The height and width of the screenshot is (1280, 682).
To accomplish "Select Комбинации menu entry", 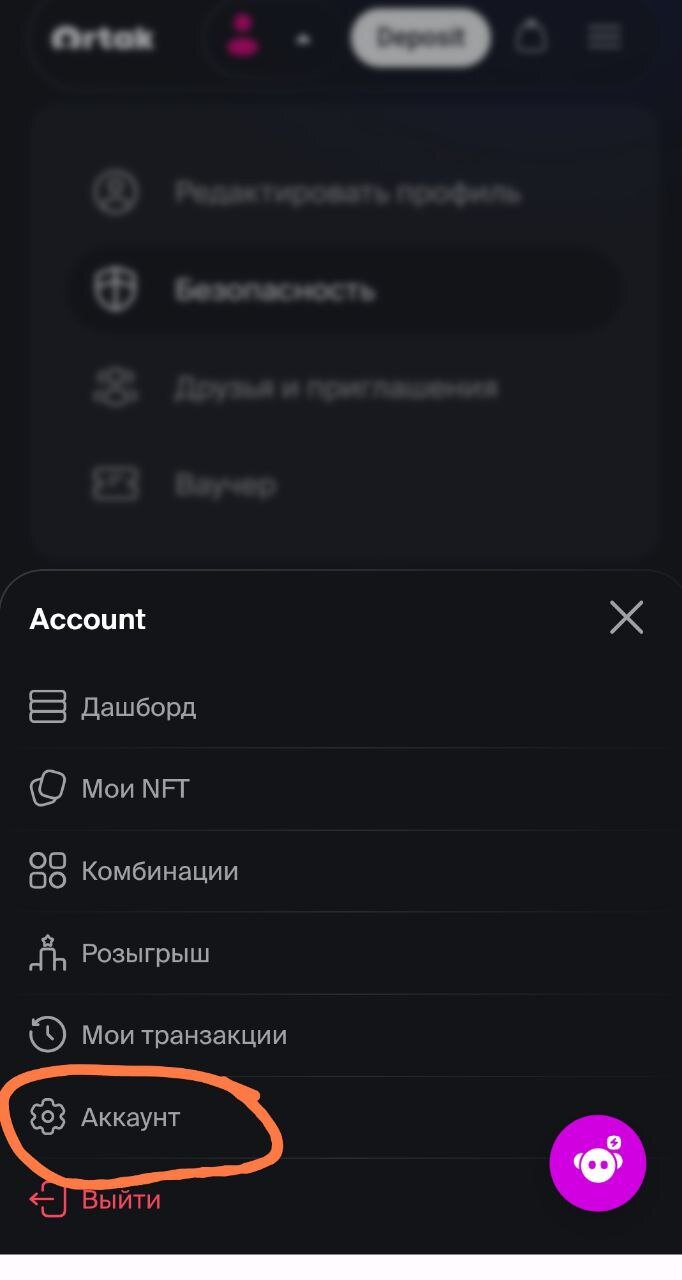I will pyautogui.click(x=159, y=871).
